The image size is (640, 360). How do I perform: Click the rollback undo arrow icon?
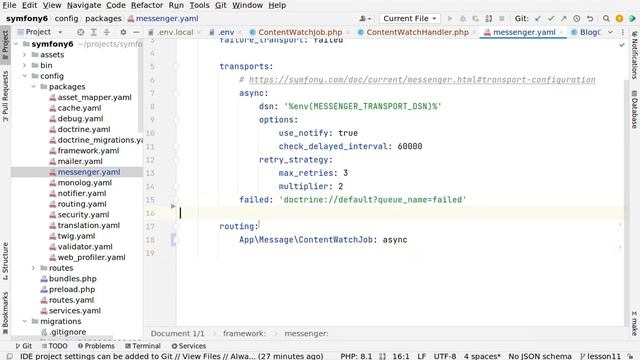click(590, 18)
